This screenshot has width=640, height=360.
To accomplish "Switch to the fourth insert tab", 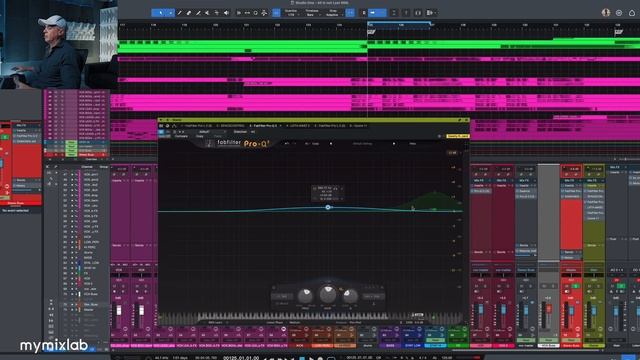I will click(x=299, y=126).
